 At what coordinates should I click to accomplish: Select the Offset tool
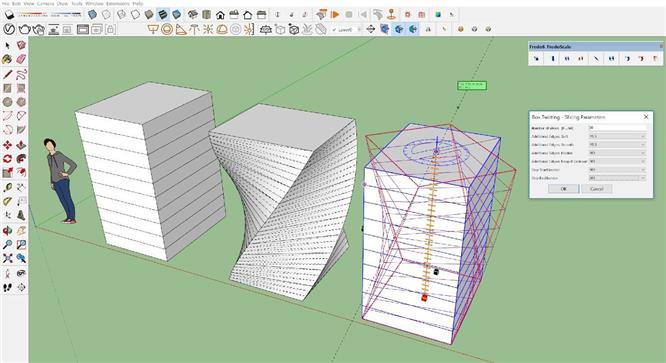click(x=21, y=172)
